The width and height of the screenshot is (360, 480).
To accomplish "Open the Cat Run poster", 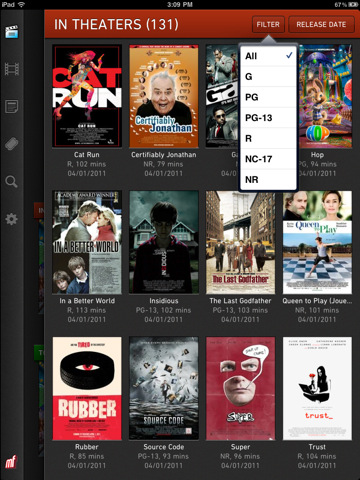I will pos(87,96).
